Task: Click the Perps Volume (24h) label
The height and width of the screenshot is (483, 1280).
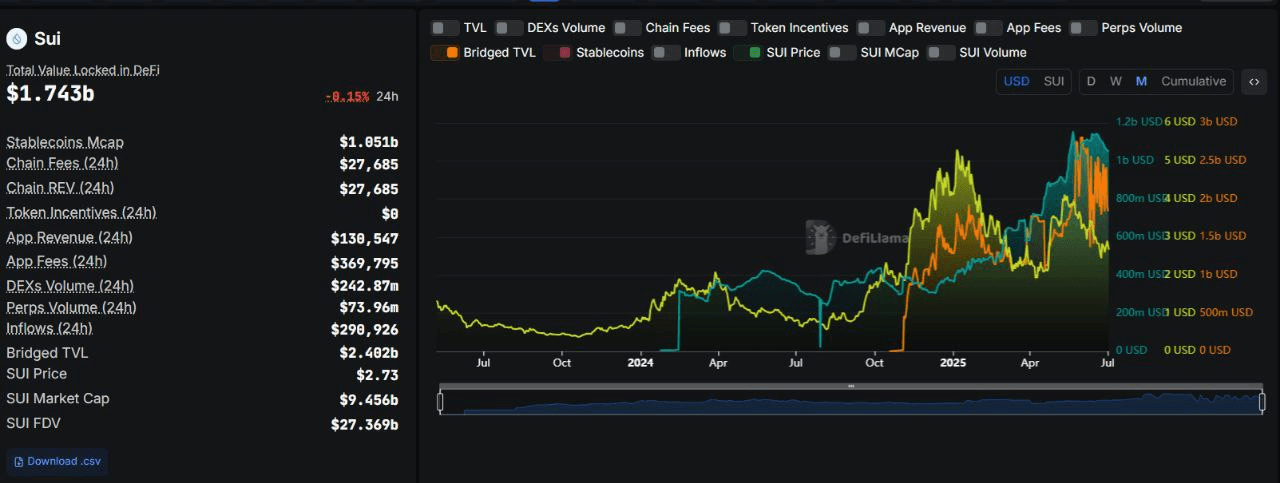Action: click(71, 308)
